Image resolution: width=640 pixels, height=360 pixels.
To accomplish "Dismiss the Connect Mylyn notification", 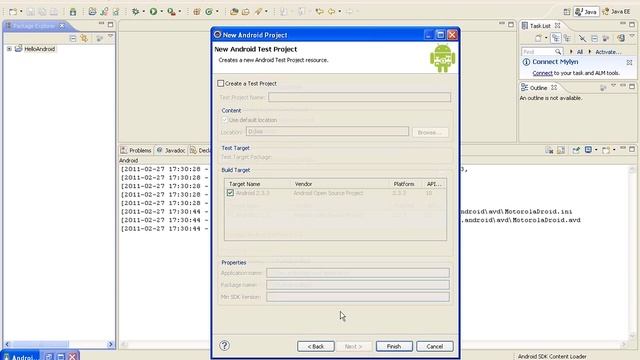I will (629, 62).
